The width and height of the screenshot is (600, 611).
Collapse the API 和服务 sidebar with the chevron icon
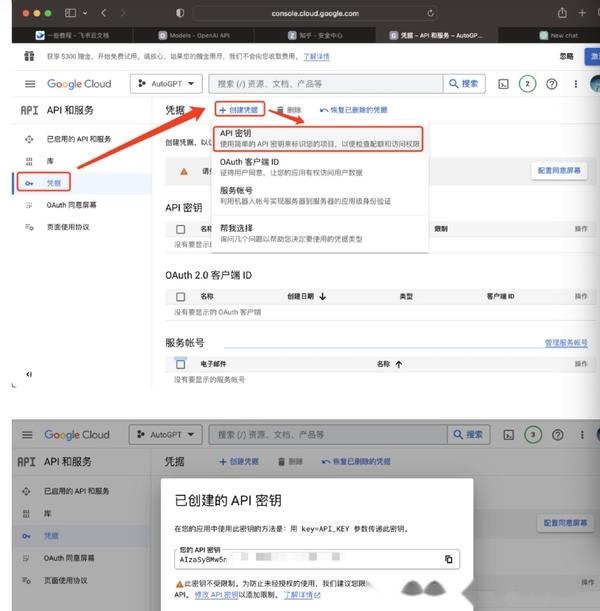(x=29, y=374)
